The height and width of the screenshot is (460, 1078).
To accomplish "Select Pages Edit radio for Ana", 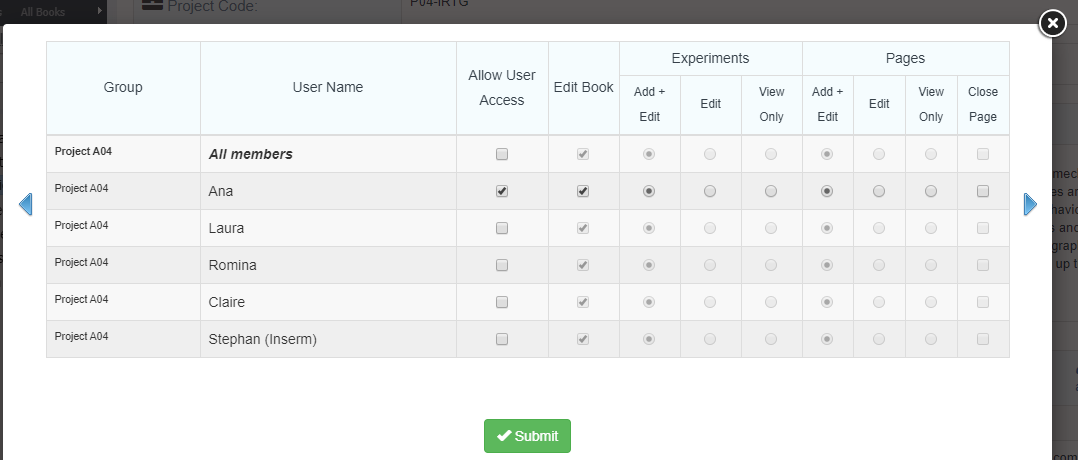I will [x=879, y=191].
